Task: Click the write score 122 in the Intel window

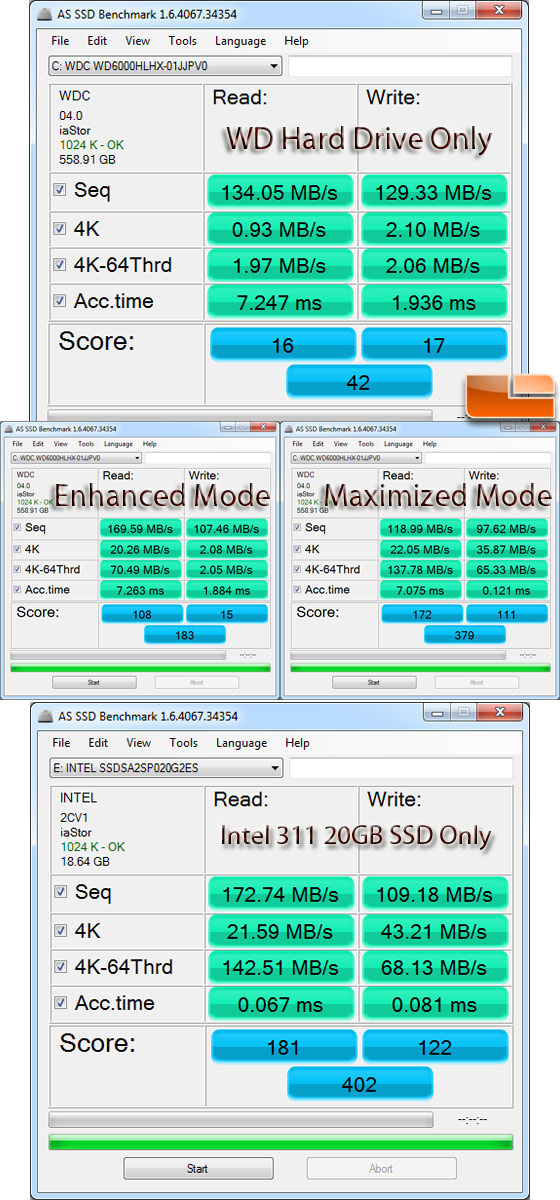Action: 435,1046
